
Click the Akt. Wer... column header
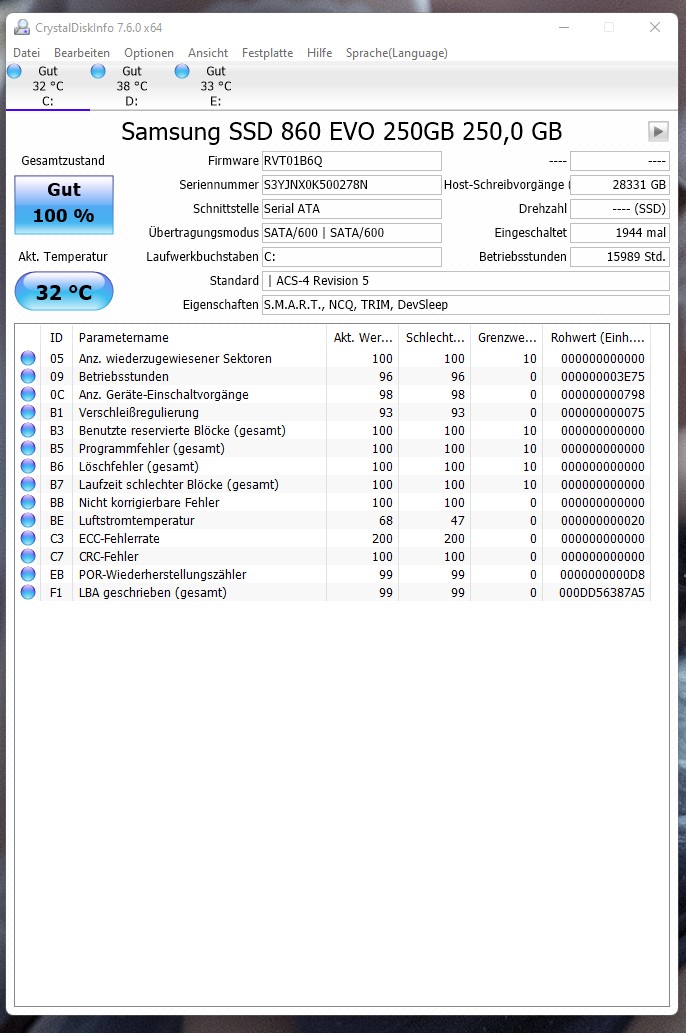362,337
